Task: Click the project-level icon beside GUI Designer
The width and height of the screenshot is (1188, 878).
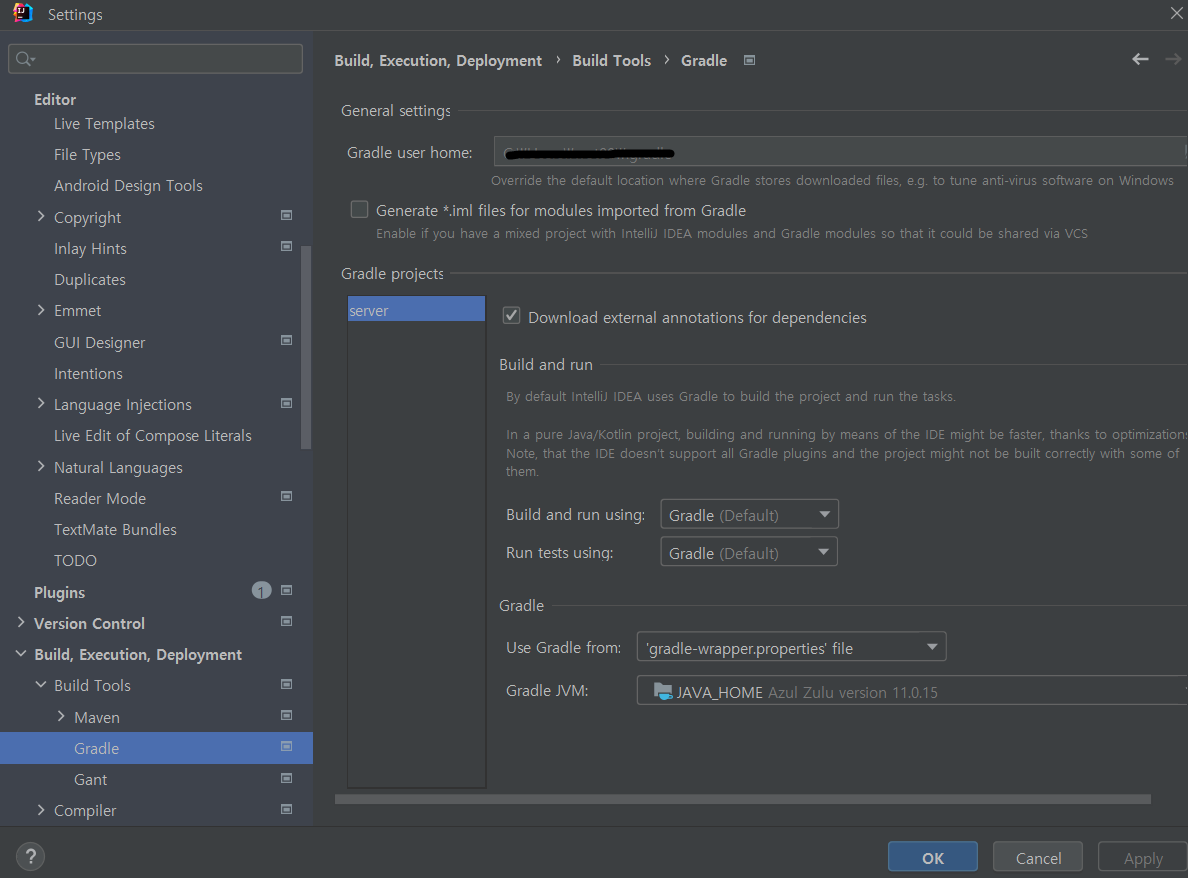Action: pos(286,341)
